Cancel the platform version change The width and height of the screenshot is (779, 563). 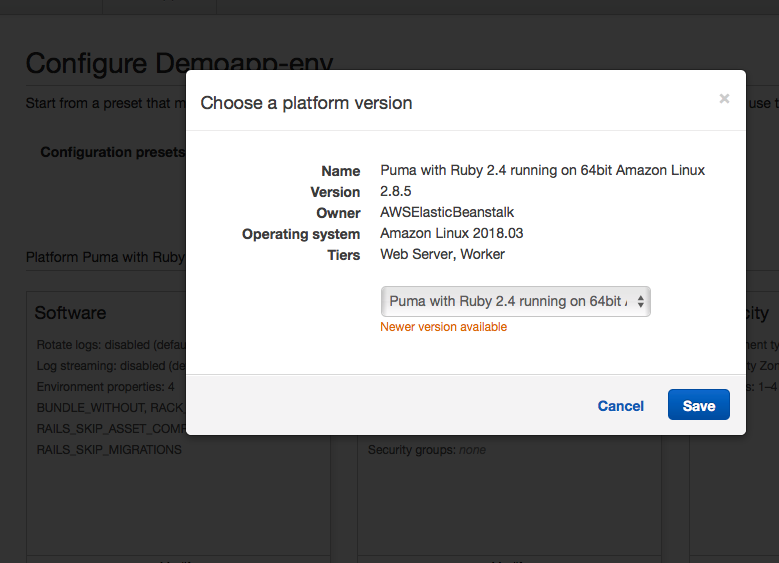[x=620, y=405]
